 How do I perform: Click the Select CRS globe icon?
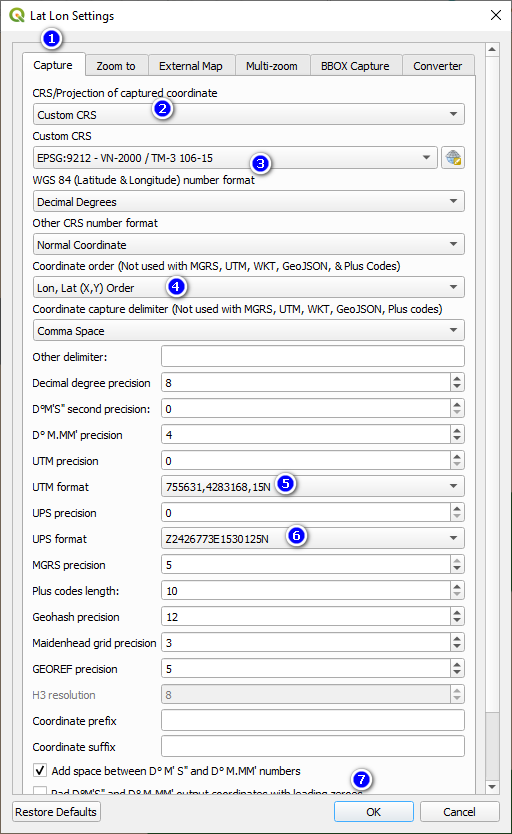point(452,157)
